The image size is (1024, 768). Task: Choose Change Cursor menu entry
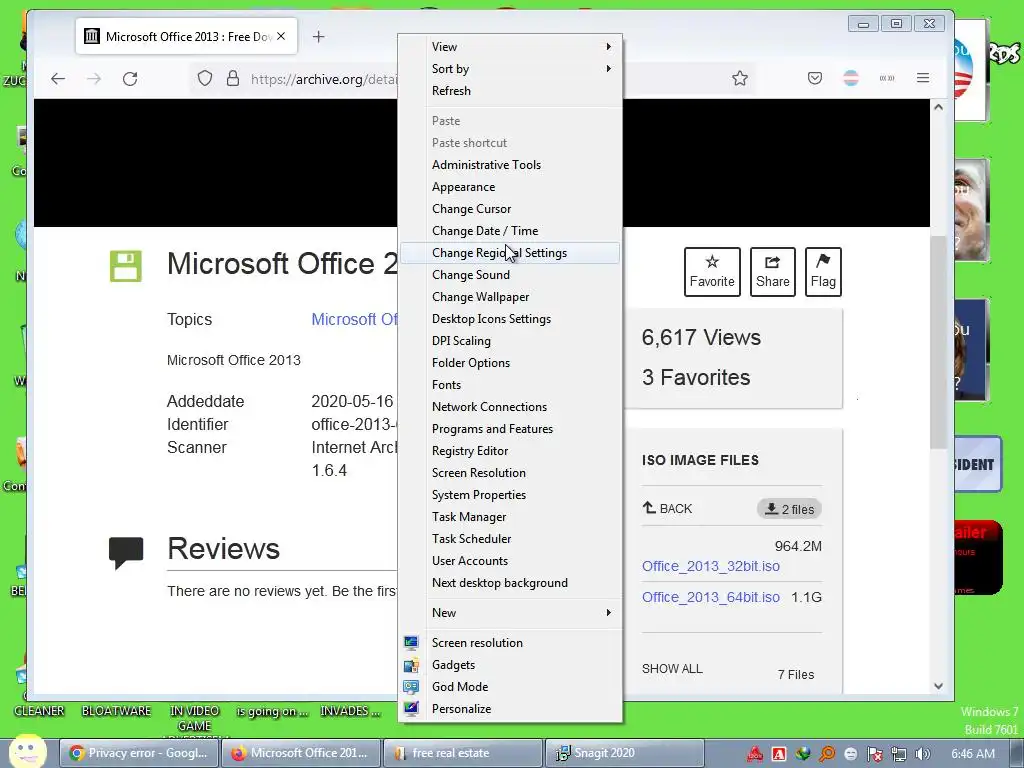509,209
